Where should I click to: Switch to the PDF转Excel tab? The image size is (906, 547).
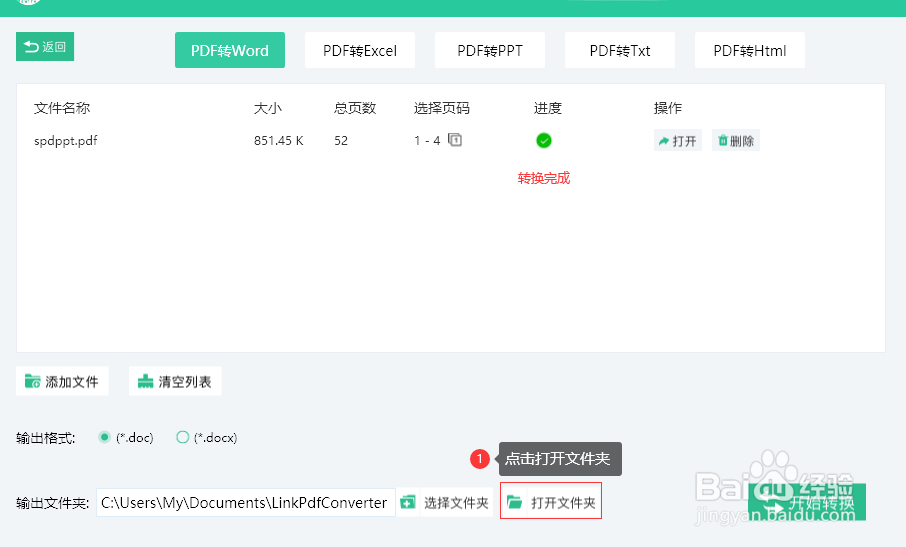[360, 50]
